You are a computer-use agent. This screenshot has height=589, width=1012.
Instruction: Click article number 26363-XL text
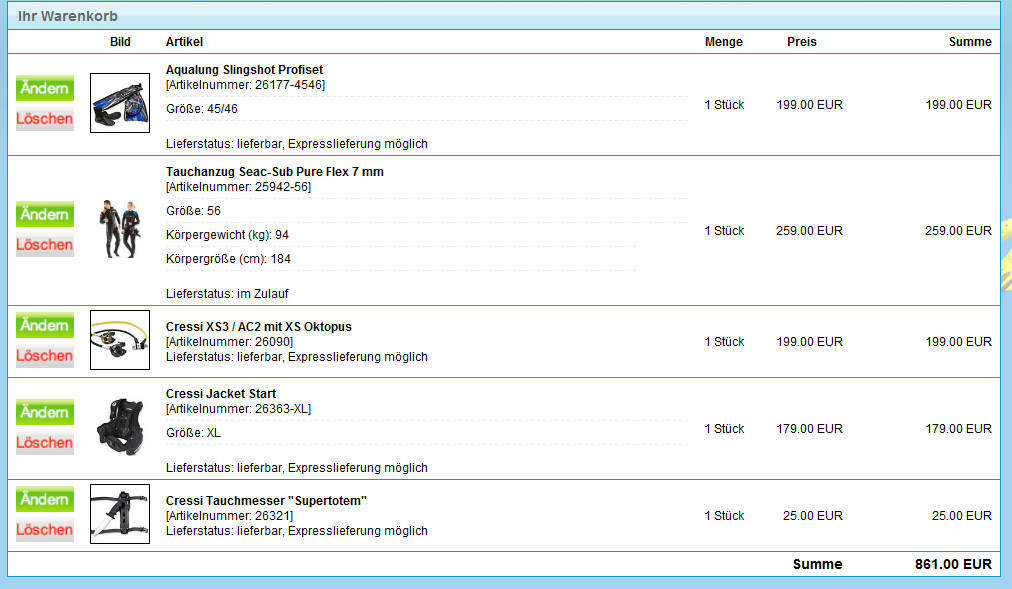238,409
